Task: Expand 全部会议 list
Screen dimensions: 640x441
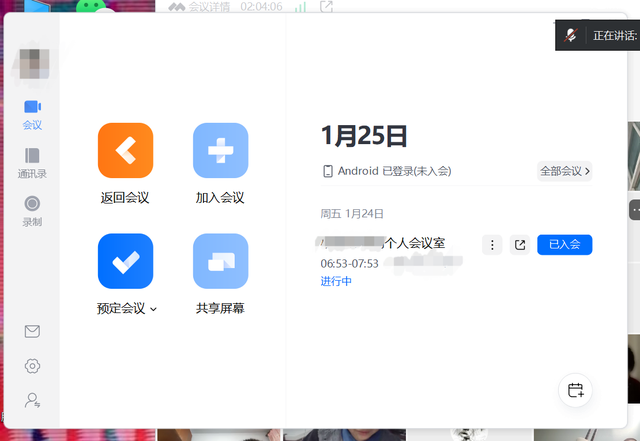Action: pyautogui.click(x=564, y=171)
